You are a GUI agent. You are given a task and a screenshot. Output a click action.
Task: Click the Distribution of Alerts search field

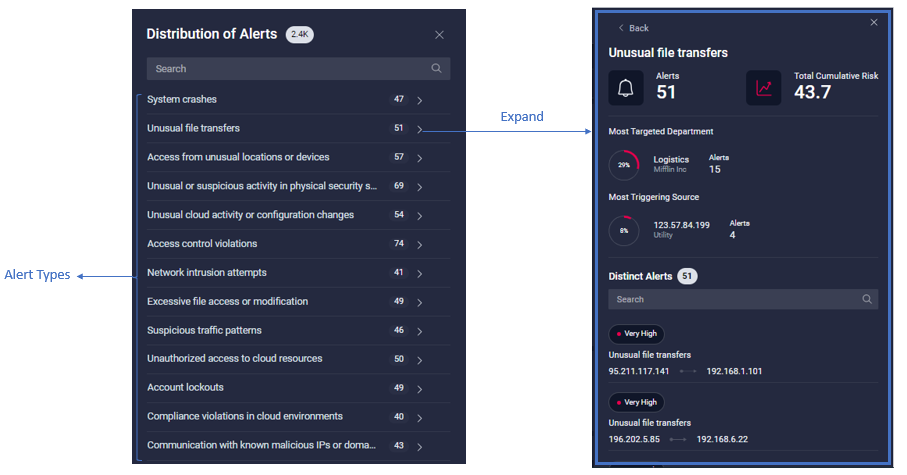point(285,69)
